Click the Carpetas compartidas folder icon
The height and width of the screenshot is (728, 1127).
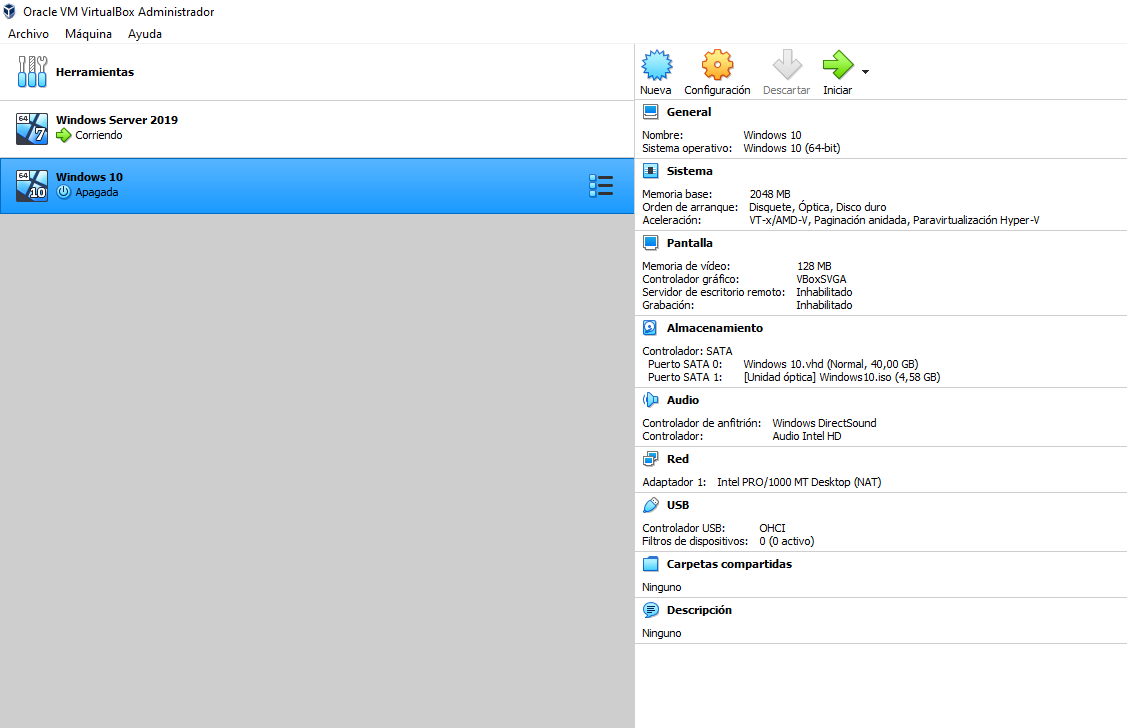click(x=650, y=564)
